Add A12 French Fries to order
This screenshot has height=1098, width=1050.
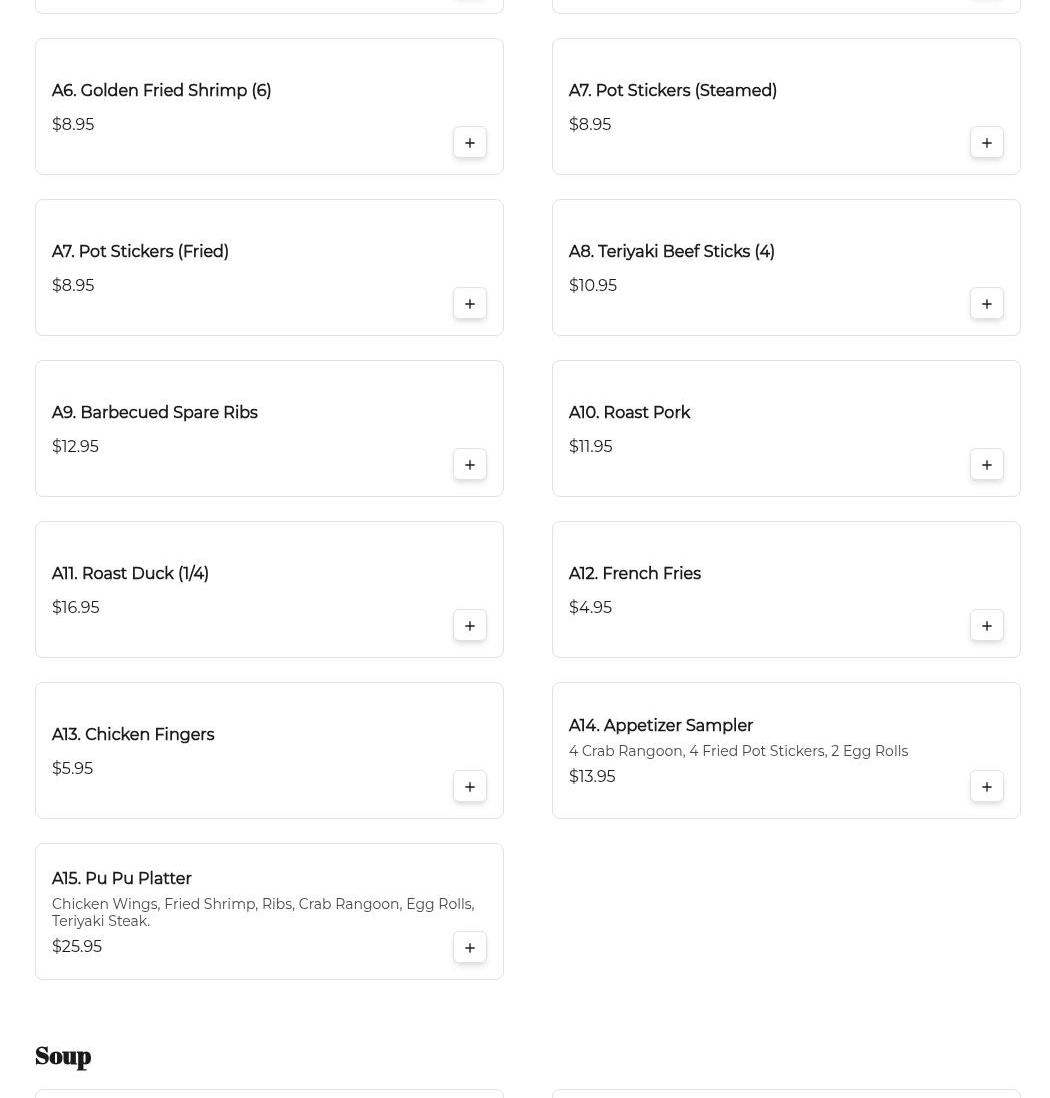987,626
